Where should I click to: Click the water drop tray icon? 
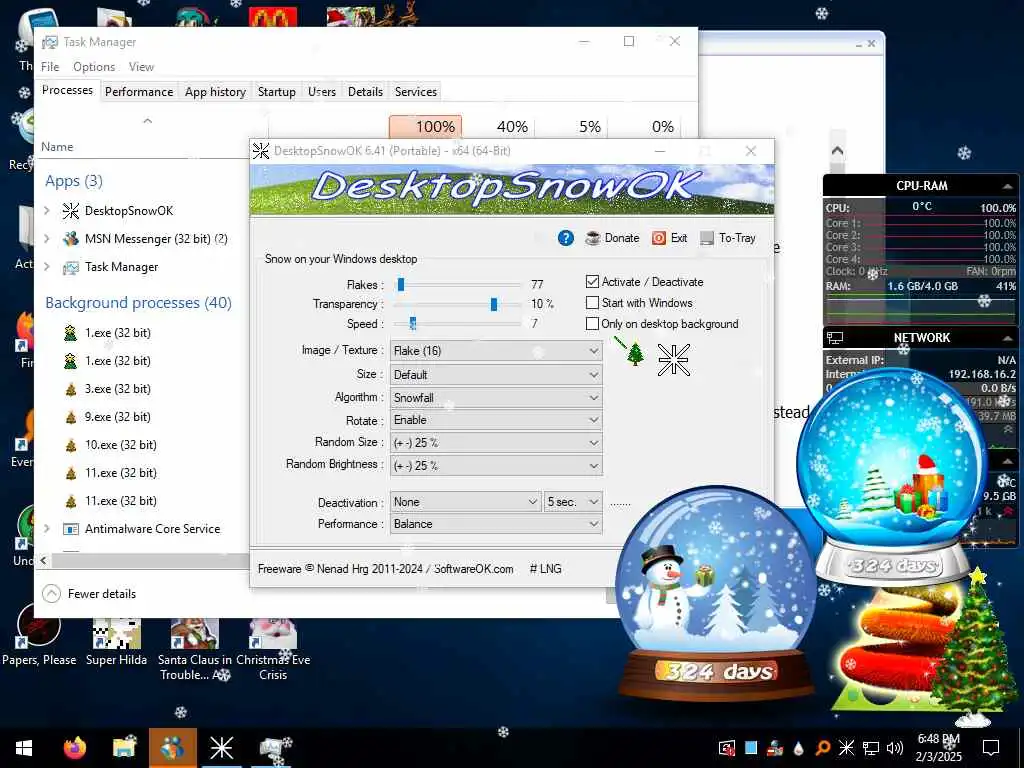tap(799, 748)
